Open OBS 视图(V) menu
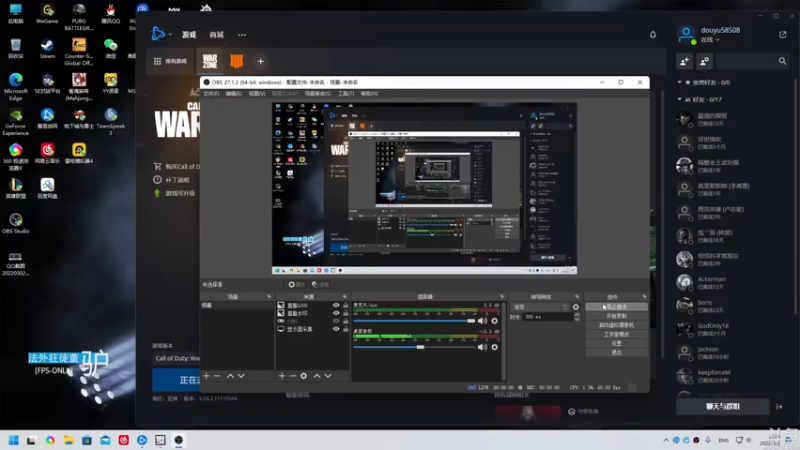The height and width of the screenshot is (450, 800). (257, 94)
